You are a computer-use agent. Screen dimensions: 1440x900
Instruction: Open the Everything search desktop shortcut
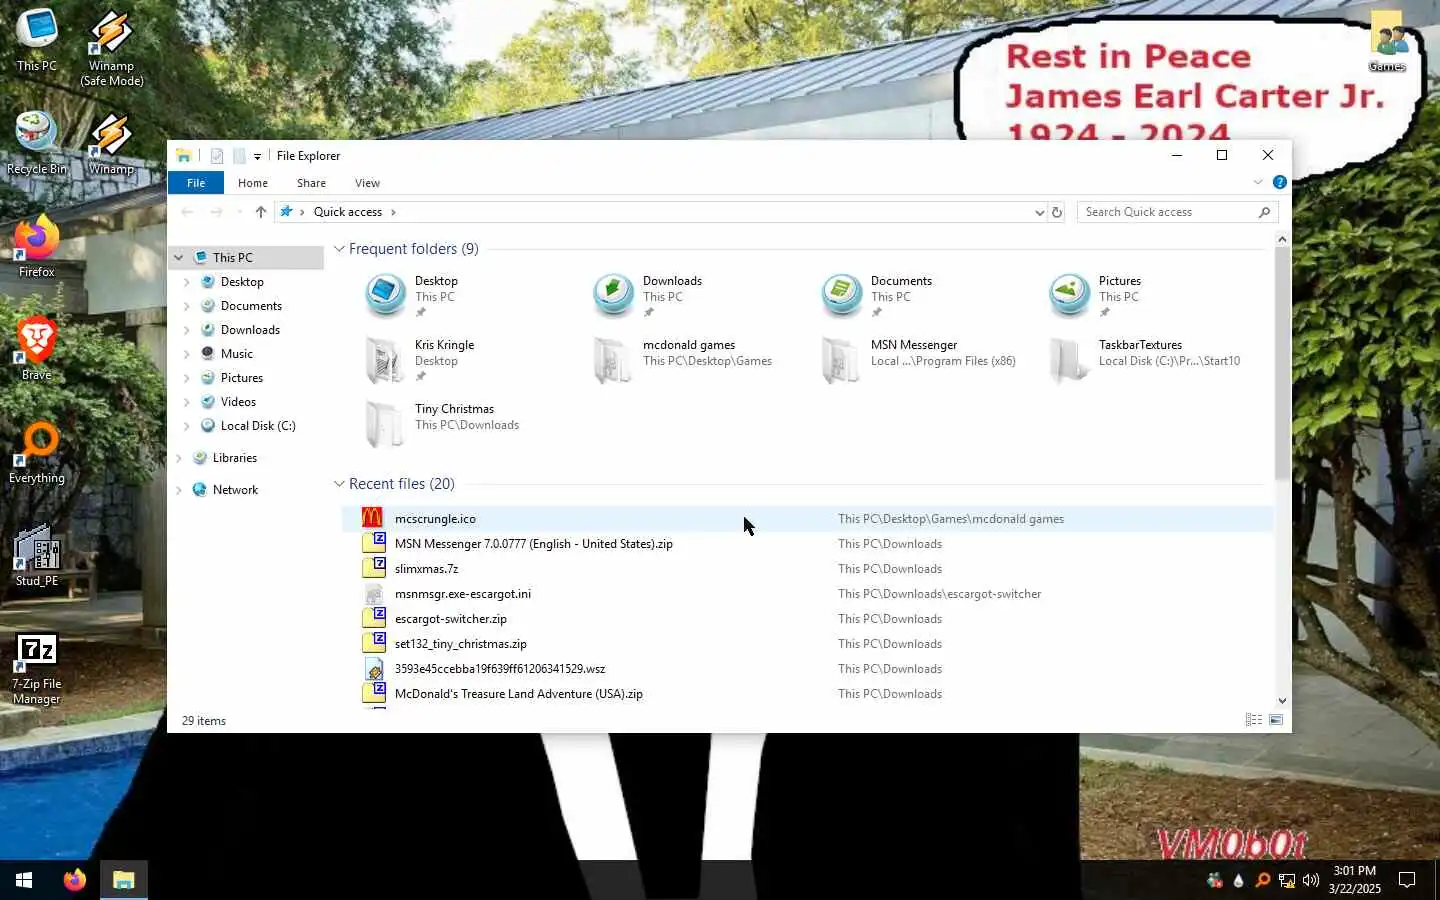coord(37,452)
